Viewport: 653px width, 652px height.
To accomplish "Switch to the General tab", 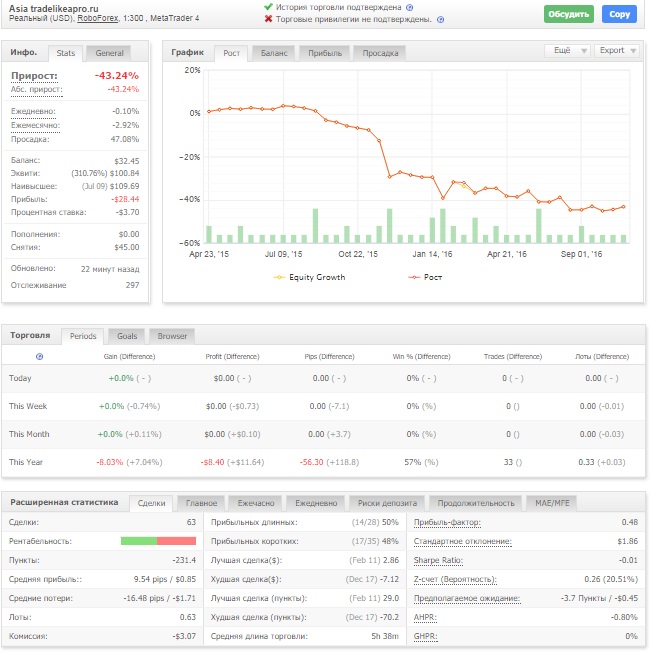I will (x=109, y=53).
